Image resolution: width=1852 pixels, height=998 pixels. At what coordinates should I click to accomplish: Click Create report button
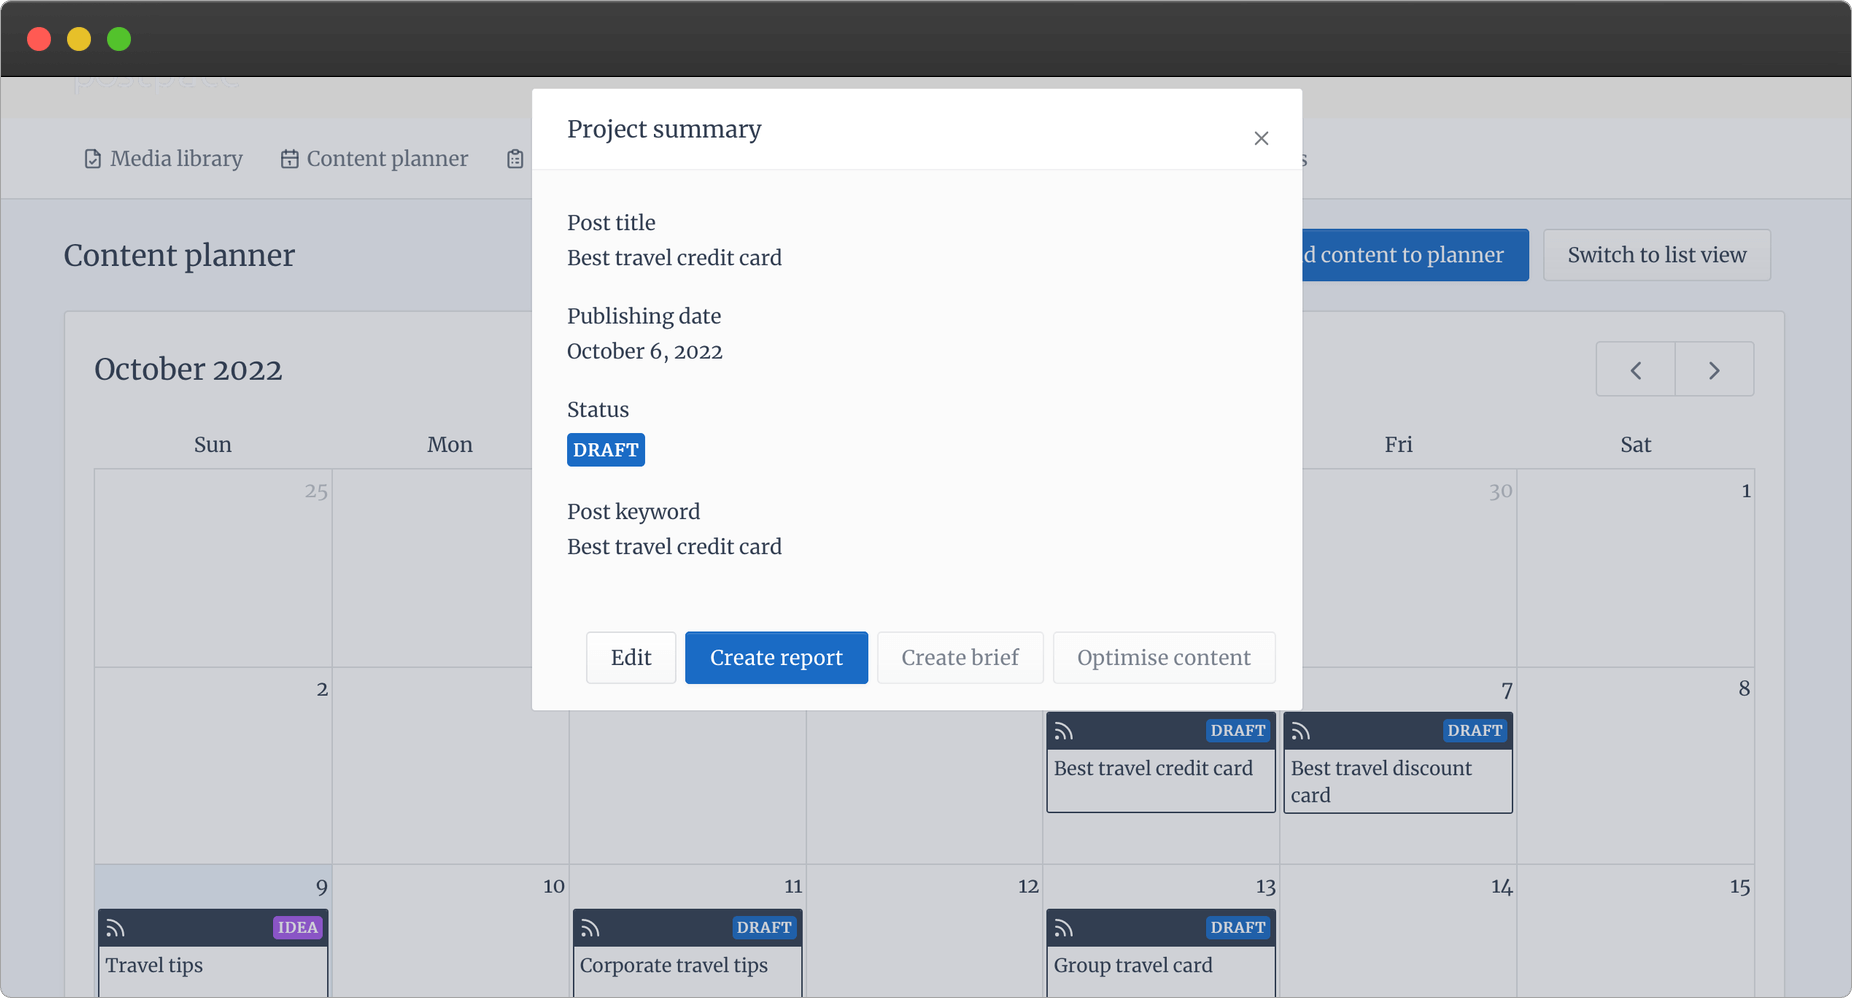point(776,657)
